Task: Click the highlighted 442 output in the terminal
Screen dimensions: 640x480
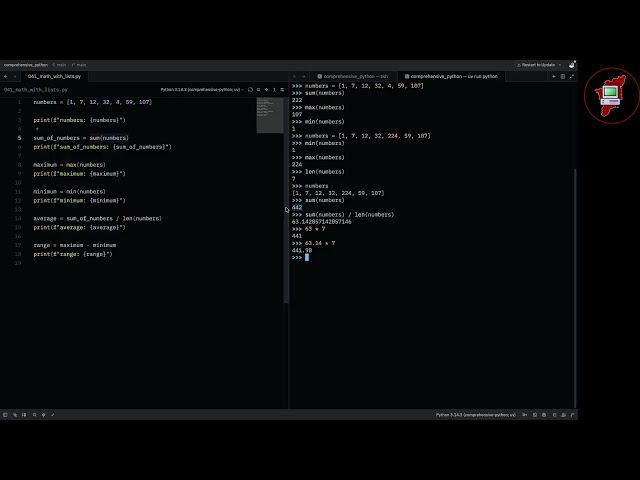Action: (297, 208)
